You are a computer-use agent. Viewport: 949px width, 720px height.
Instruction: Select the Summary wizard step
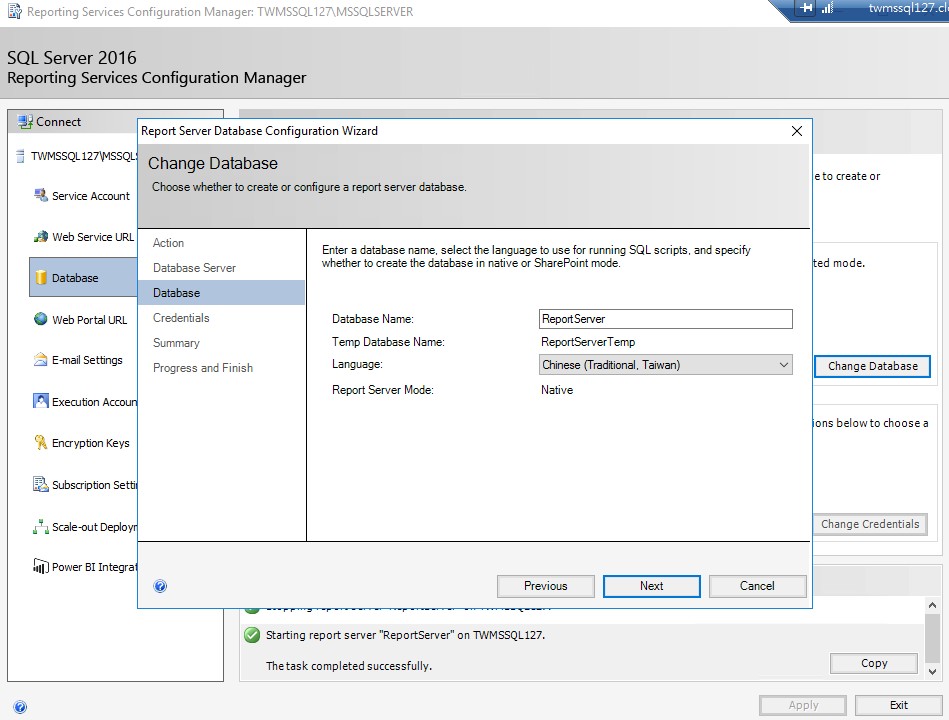[x=176, y=343]
